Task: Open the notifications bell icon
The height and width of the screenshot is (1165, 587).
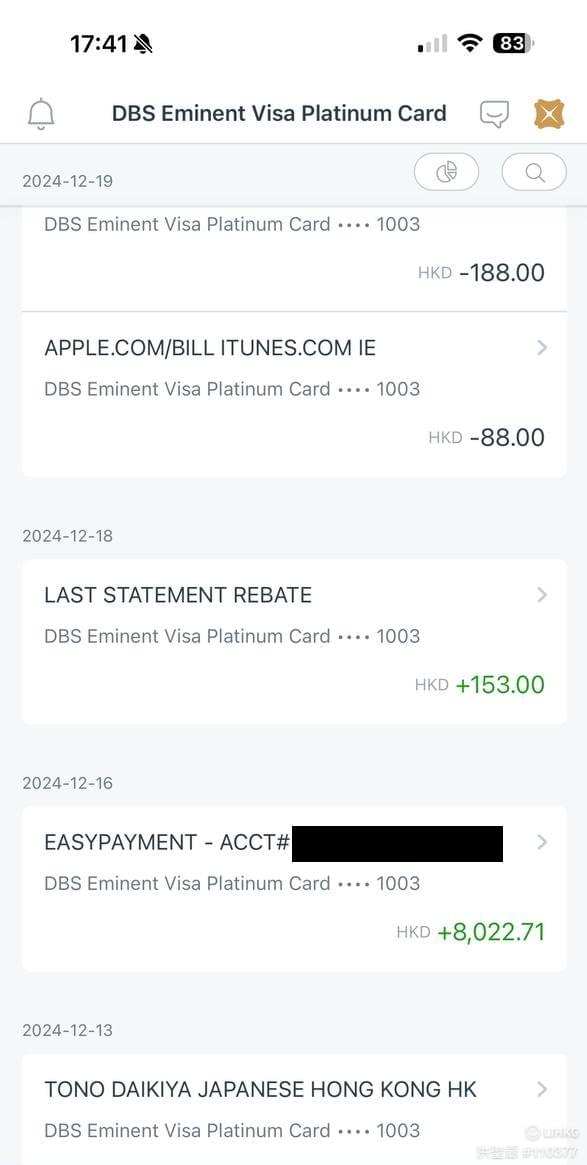Action: pyautogui.click(x=41, y=114)
